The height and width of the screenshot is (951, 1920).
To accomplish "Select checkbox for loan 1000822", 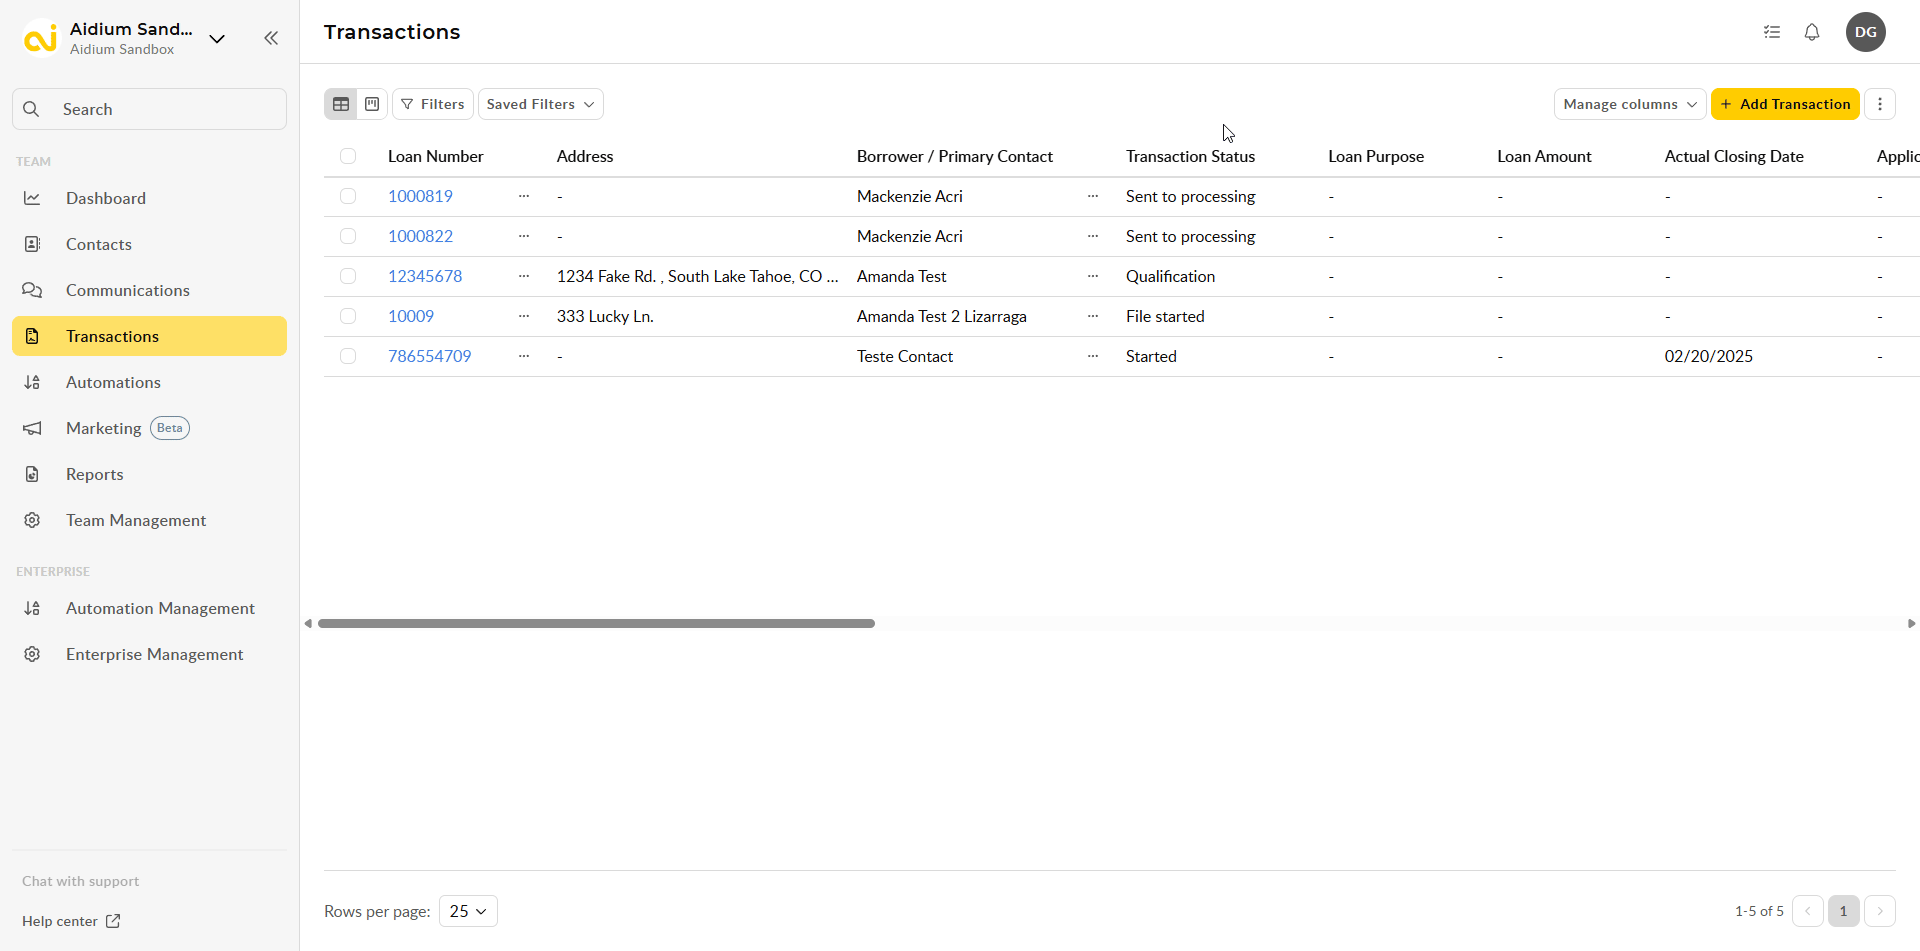I will (348, 236).
